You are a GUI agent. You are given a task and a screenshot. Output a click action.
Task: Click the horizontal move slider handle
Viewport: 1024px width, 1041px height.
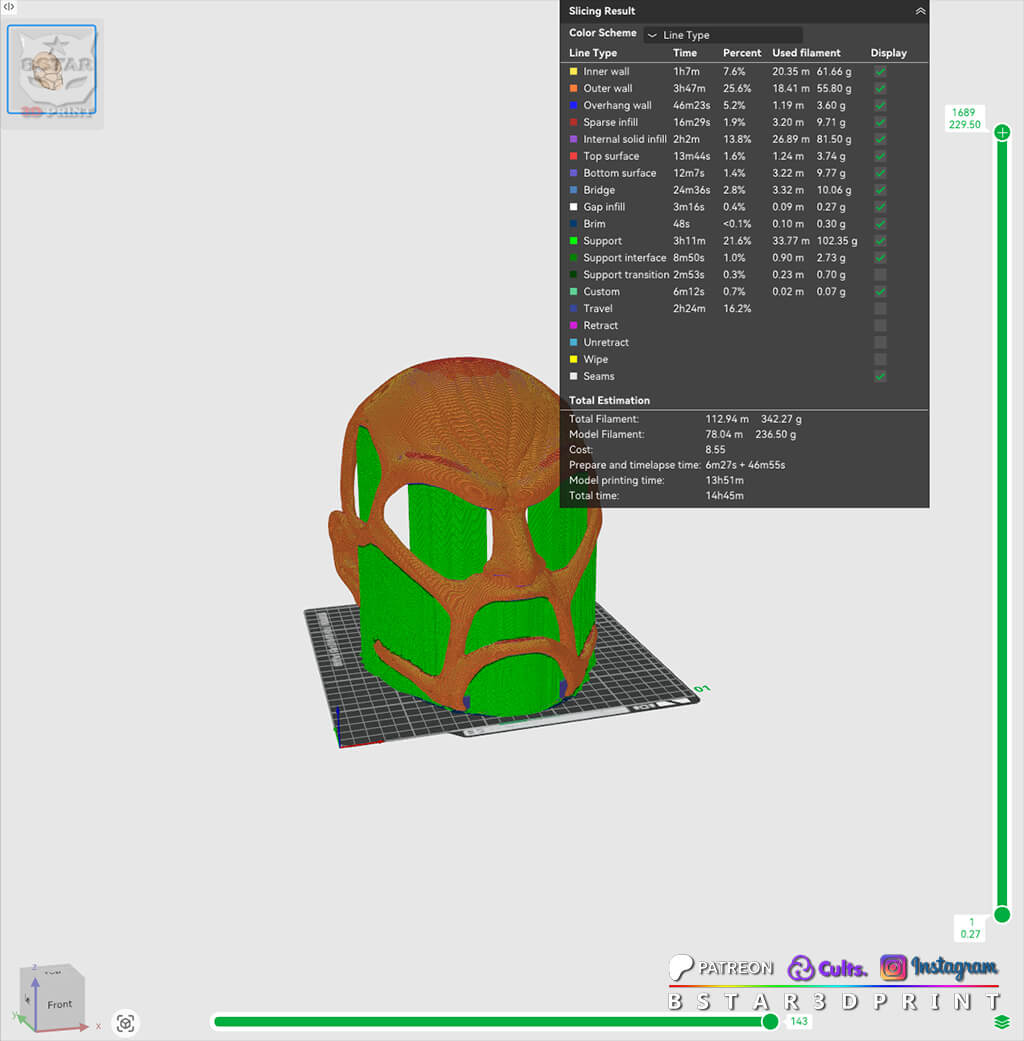770,1021
